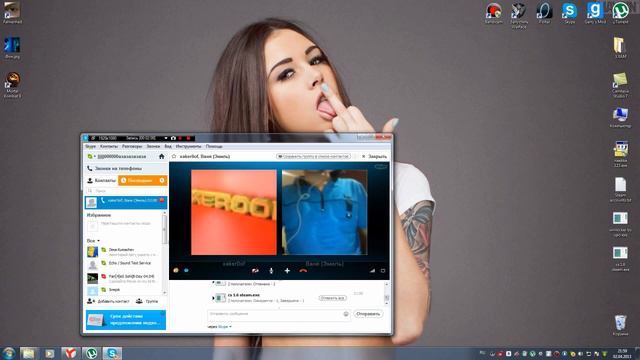The height and width of the screenshot is (360, 640).
Task: Click the Группа button
Action: coord(147,301)
